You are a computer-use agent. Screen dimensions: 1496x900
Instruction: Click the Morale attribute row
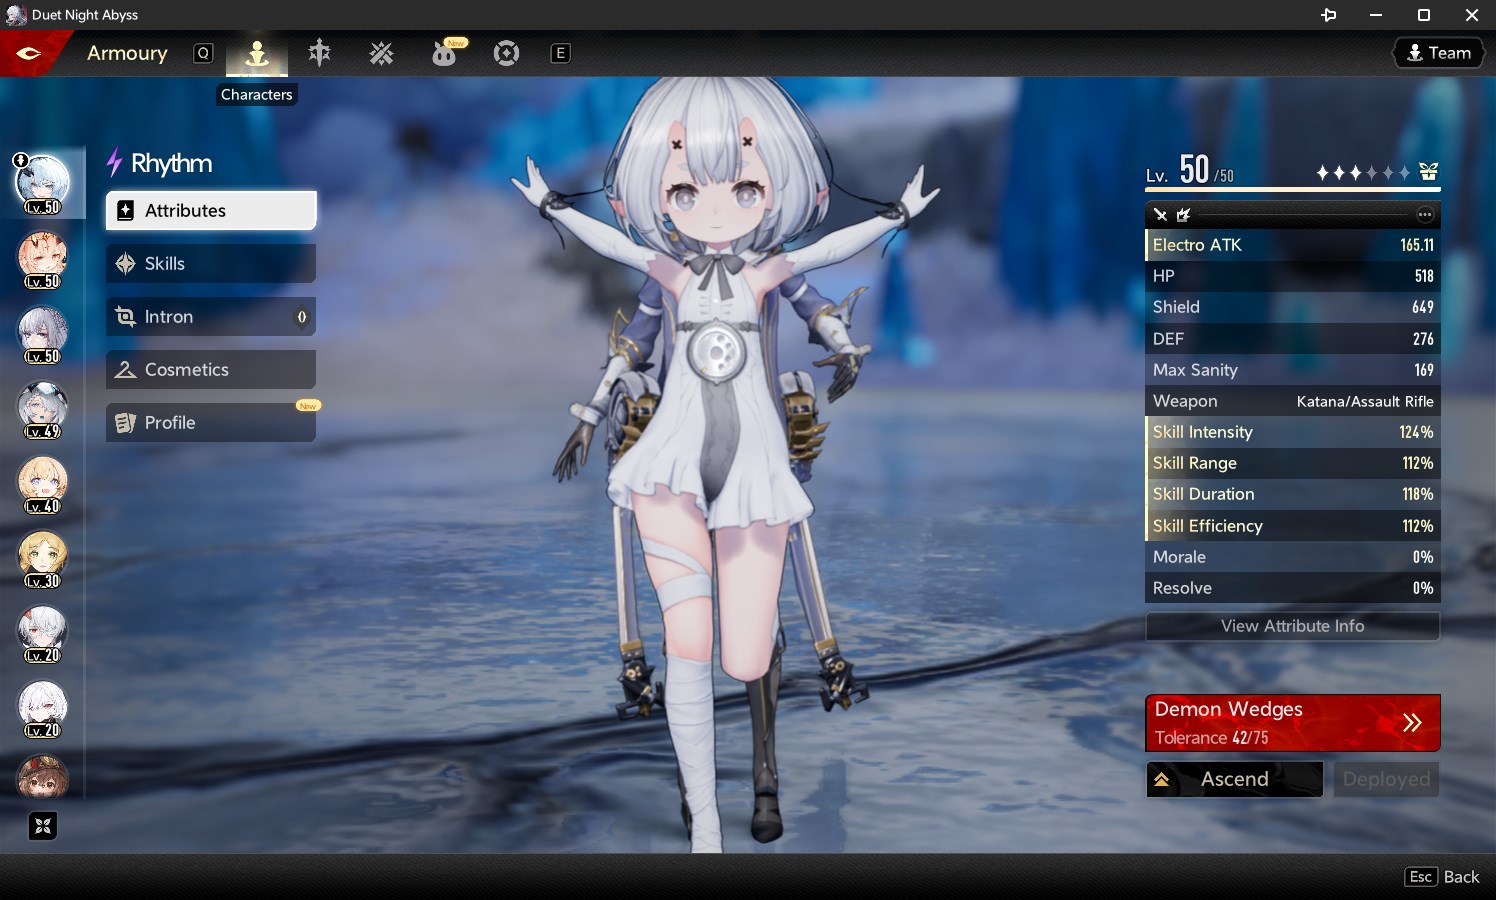1293,557
